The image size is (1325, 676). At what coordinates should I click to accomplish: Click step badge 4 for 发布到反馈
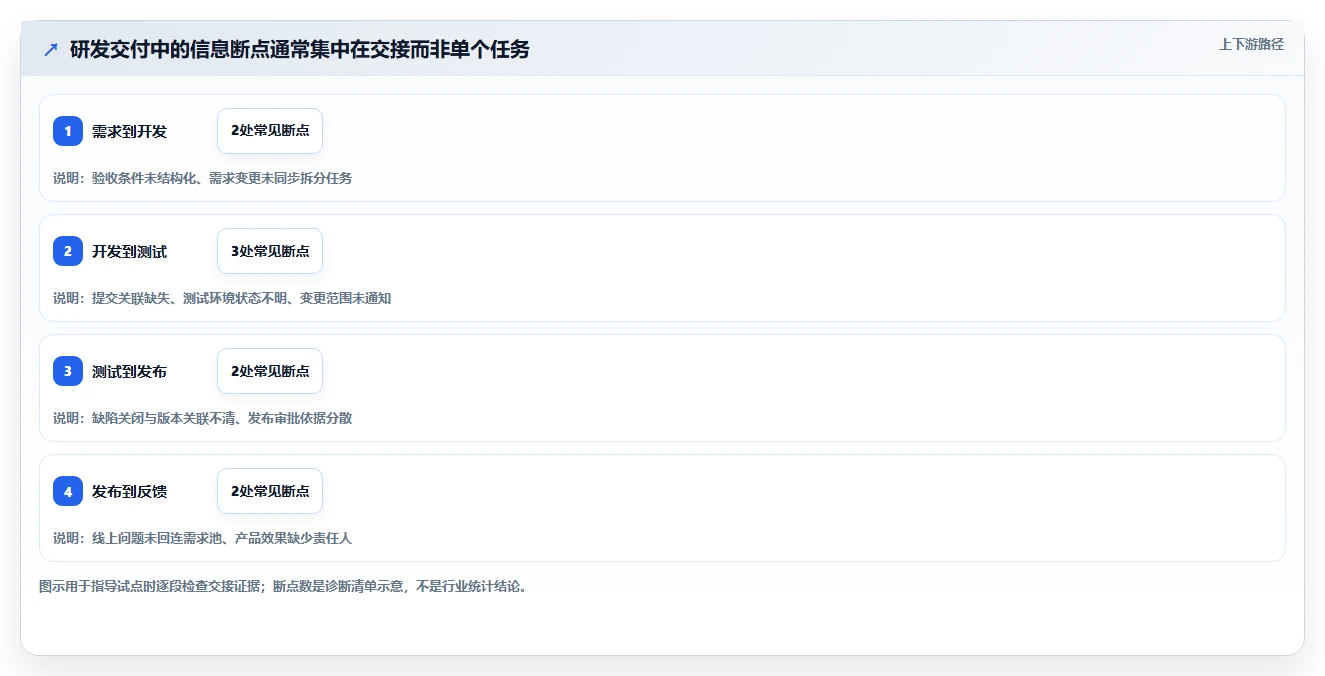pos(68,491)
